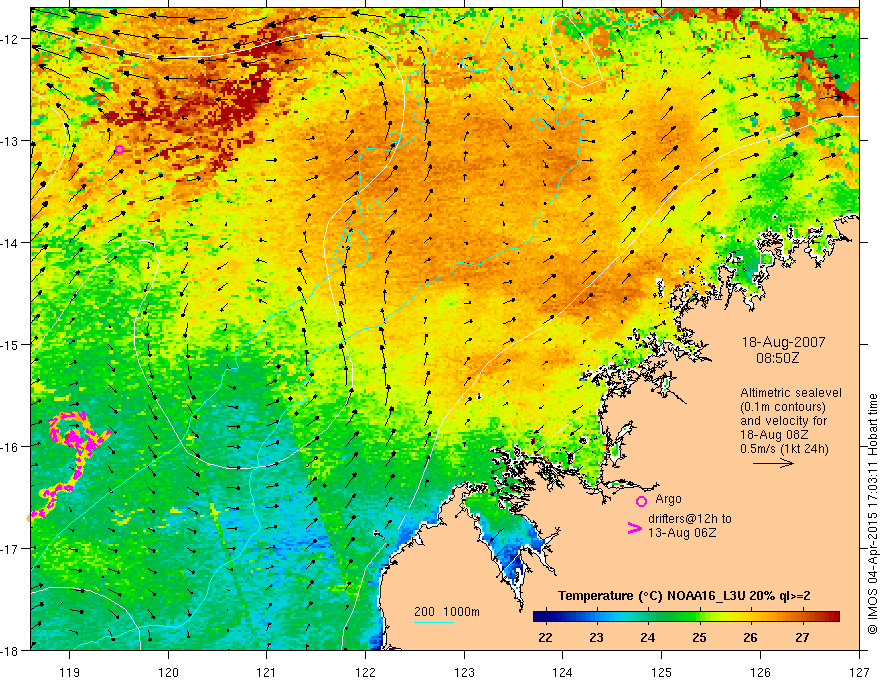Click the latitude axis label -14
The image size is (880, 680).
pos(11,243)
